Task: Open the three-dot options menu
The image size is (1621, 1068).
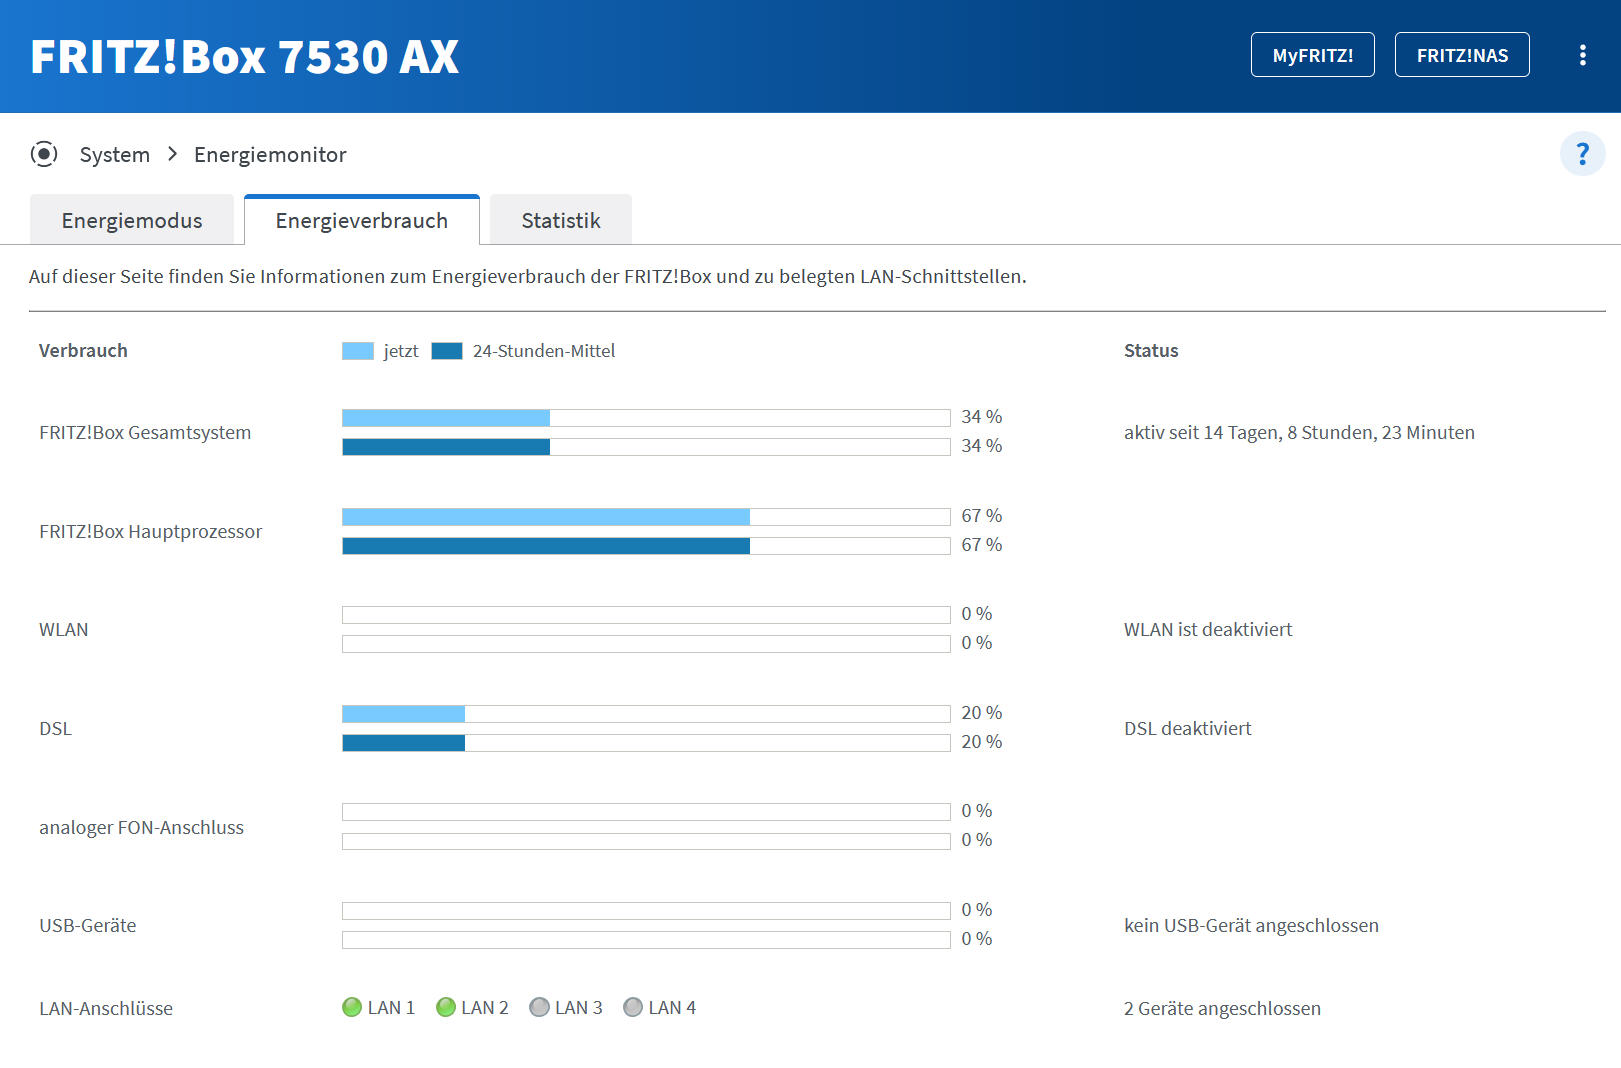Action: [x=1582, y=55]
